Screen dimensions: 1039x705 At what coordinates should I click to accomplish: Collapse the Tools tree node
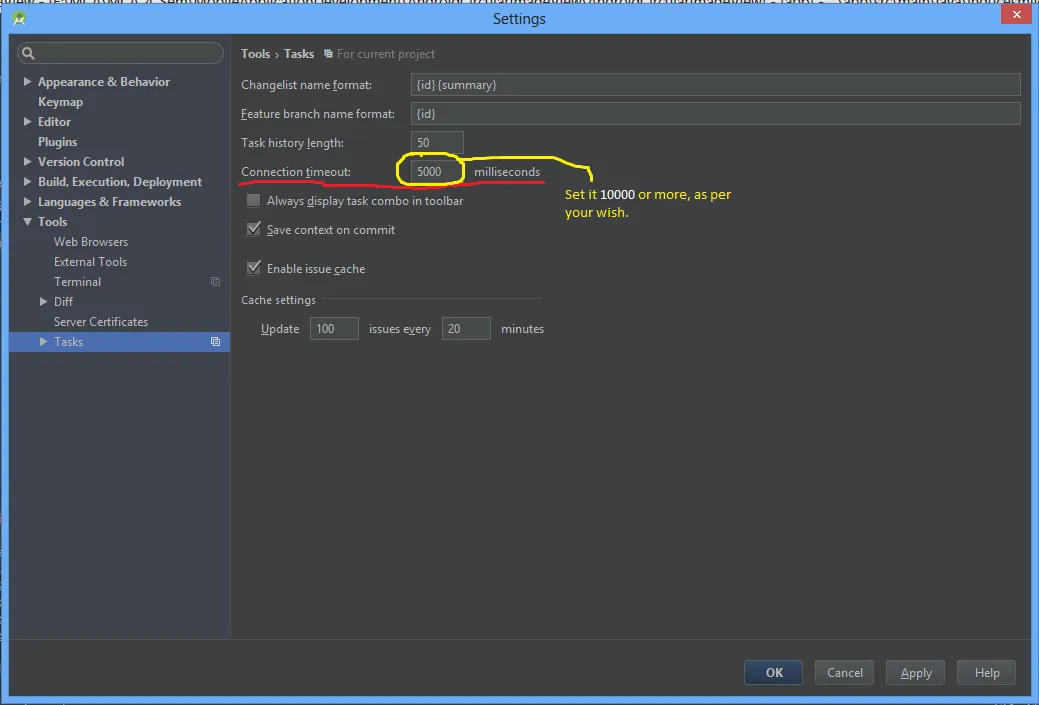25,221
